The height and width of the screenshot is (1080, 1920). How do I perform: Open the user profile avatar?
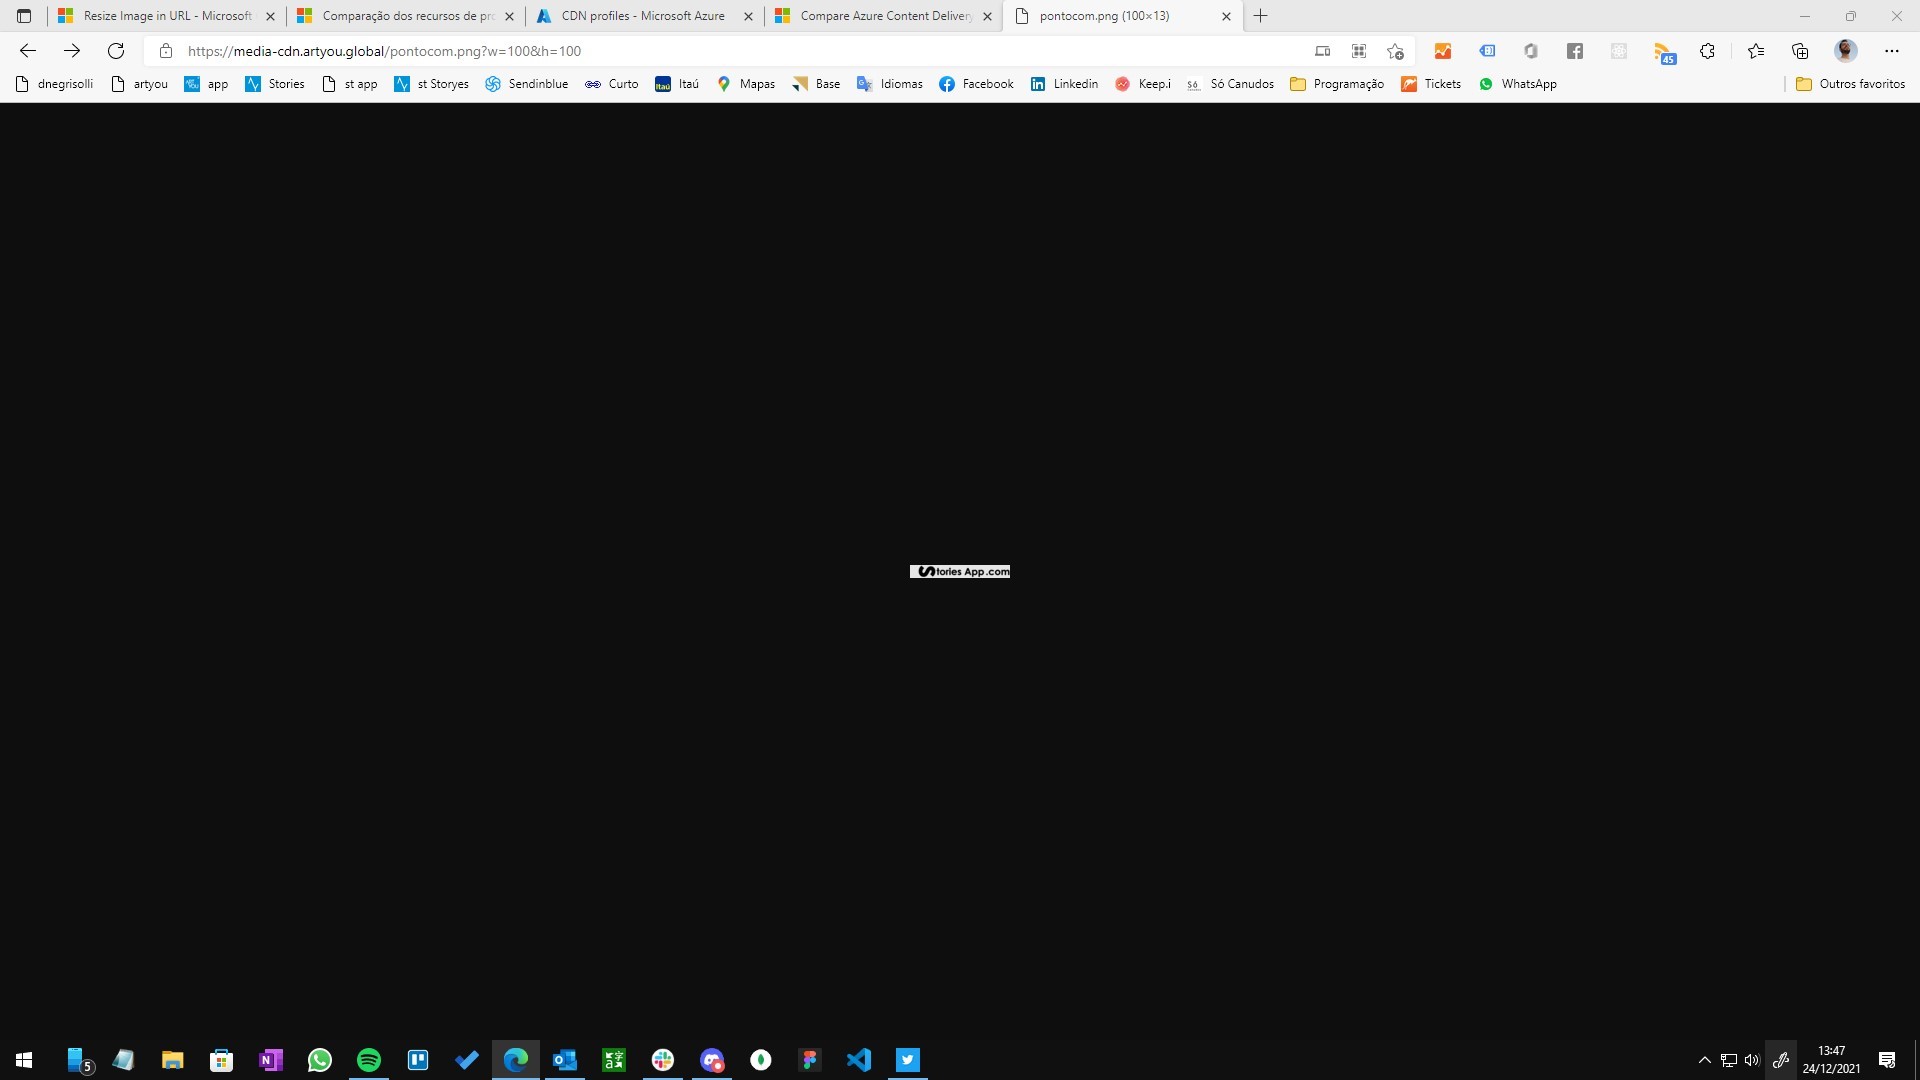[x=1846, y=51]
